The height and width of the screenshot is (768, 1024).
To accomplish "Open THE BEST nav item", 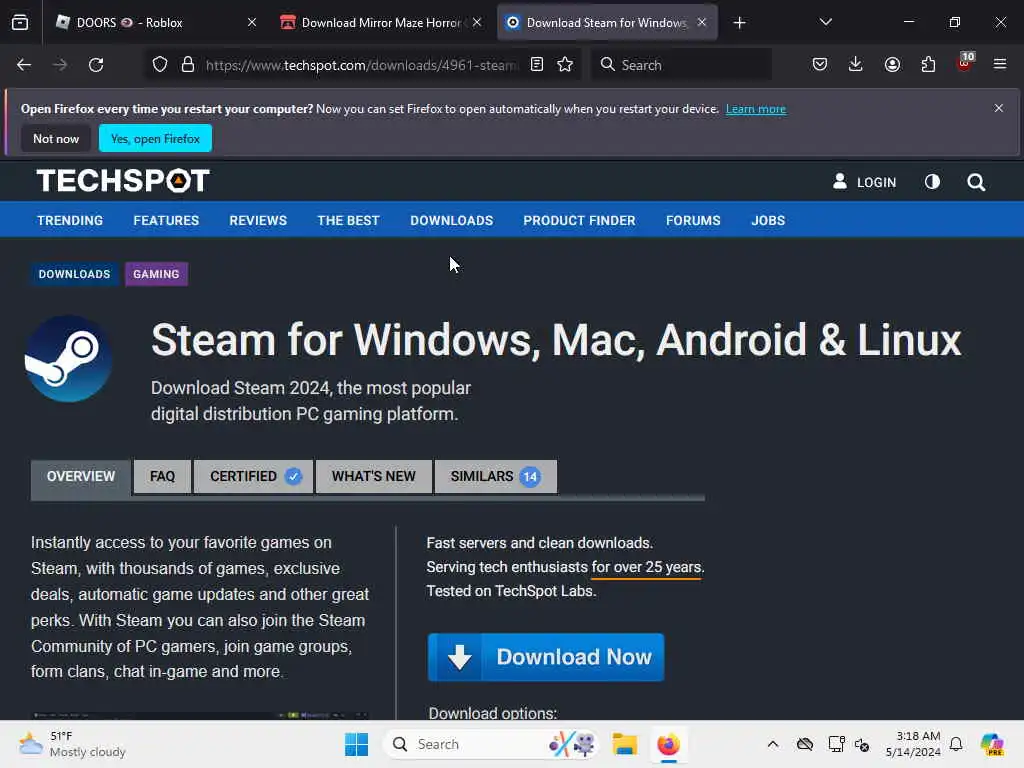I will click(349, 221).
